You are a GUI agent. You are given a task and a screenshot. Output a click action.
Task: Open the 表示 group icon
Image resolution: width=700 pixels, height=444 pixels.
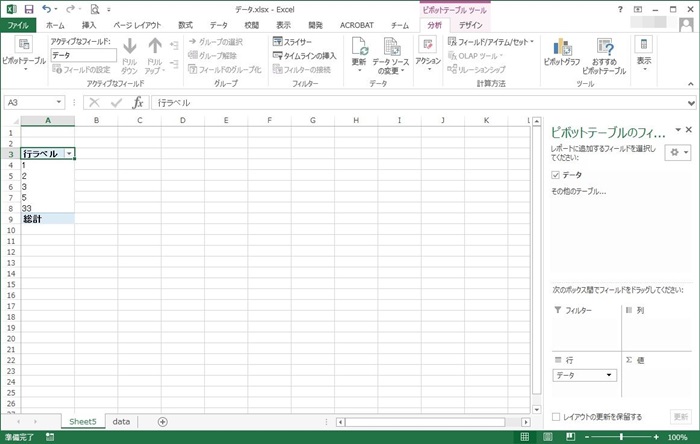coord(643,44)
